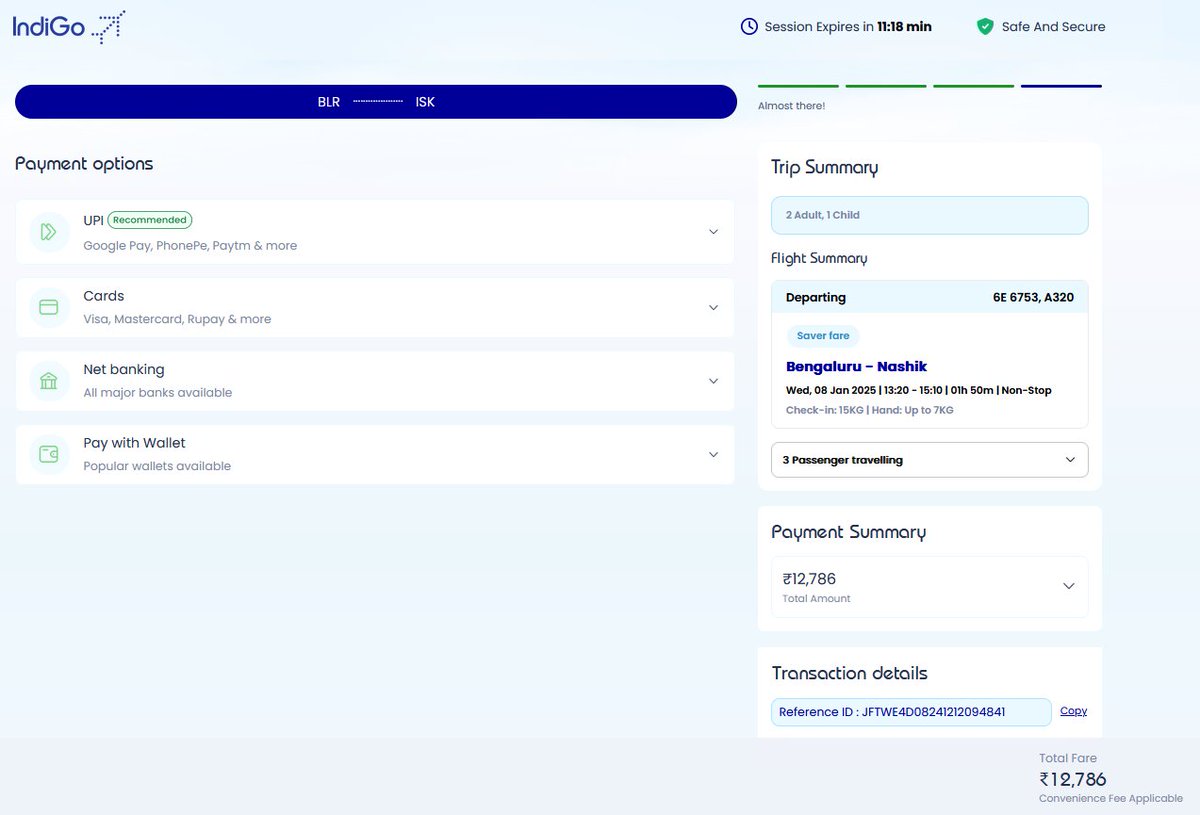Click the Google Pay, PhonePe, Paytm subtitle
Image resolution: width=1200 pixels, height=815 pixels.
[190, 246]
